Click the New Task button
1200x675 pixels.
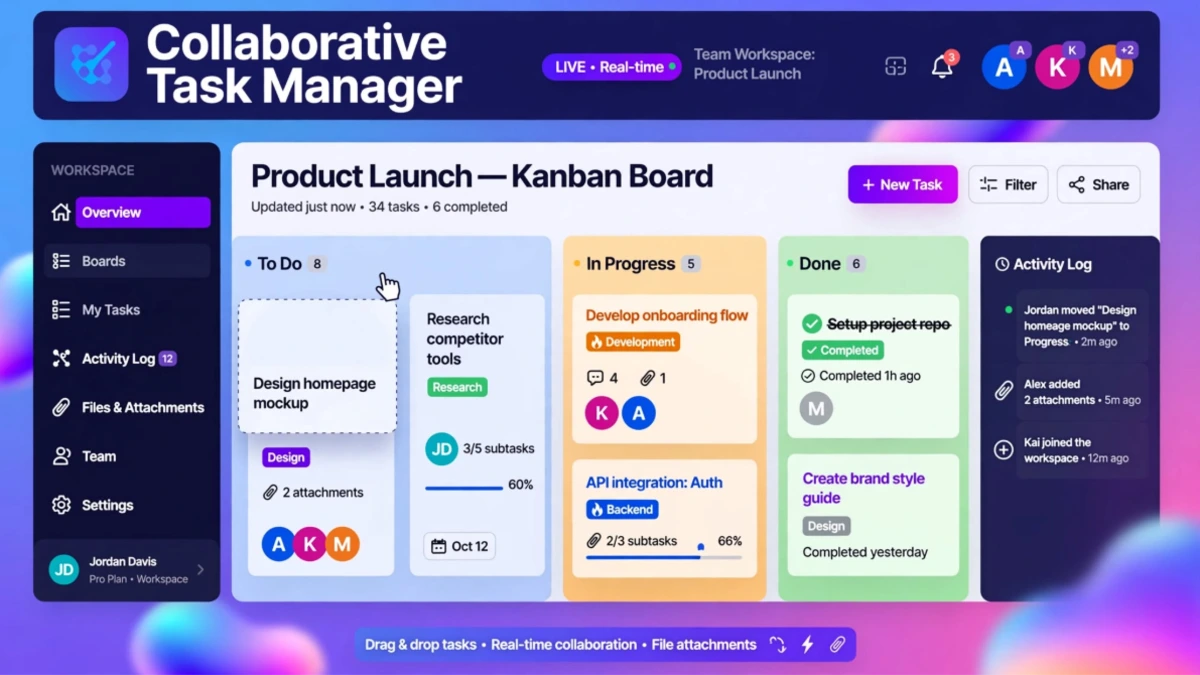[x=903, y=184]
